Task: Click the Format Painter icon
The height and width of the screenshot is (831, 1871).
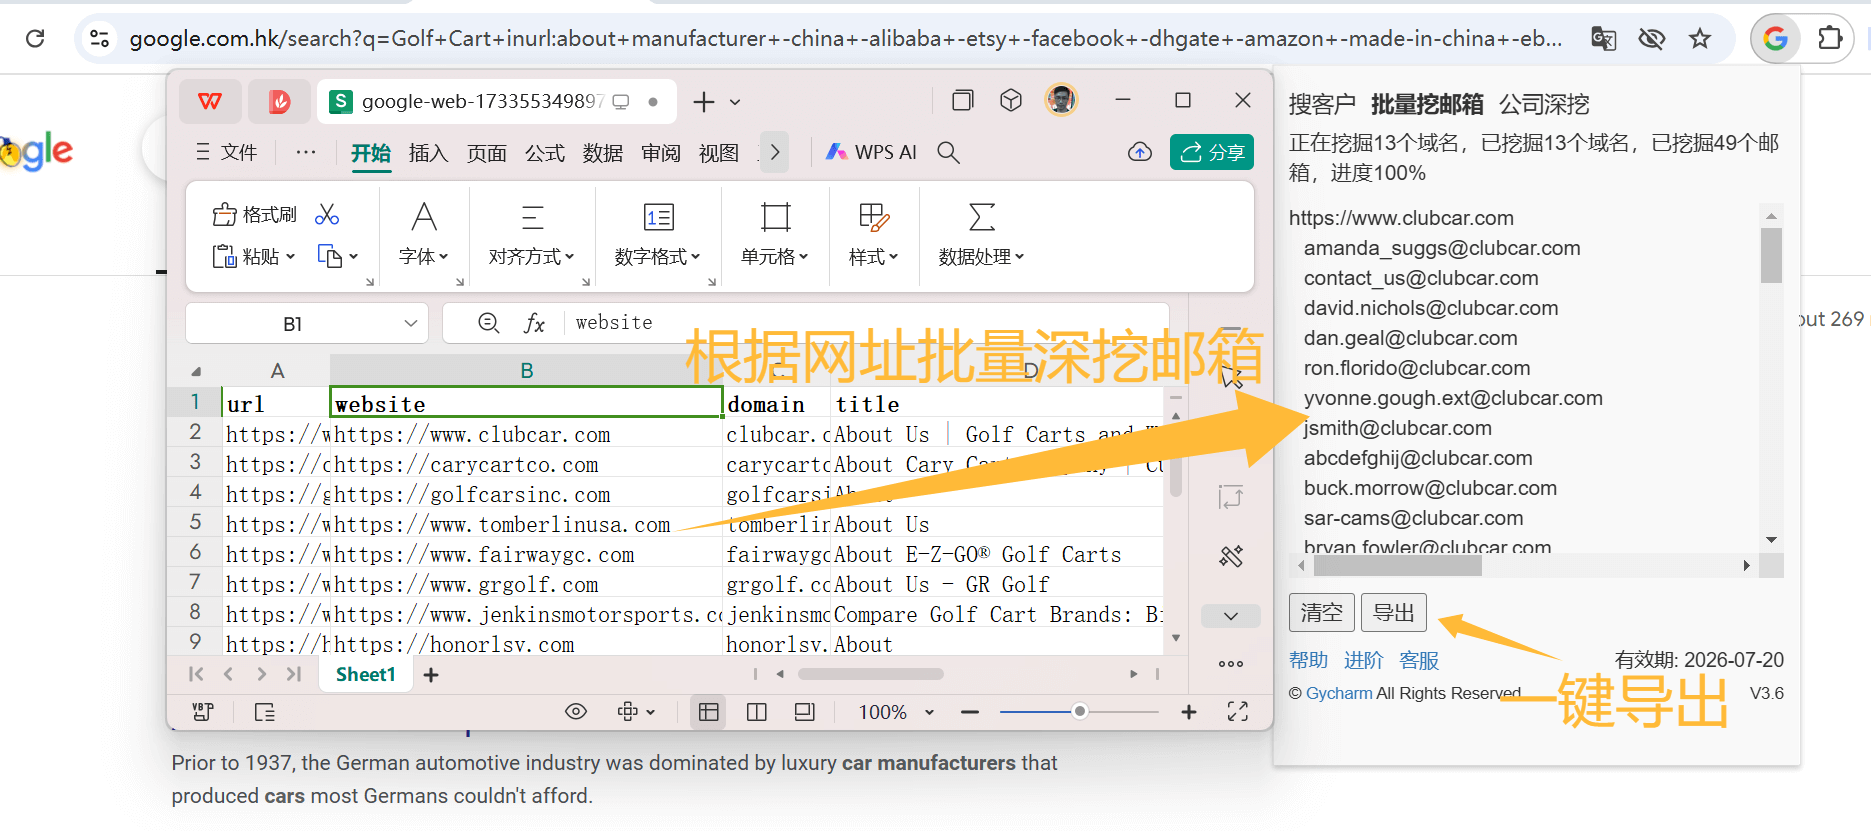Action: tap(255, 214)
